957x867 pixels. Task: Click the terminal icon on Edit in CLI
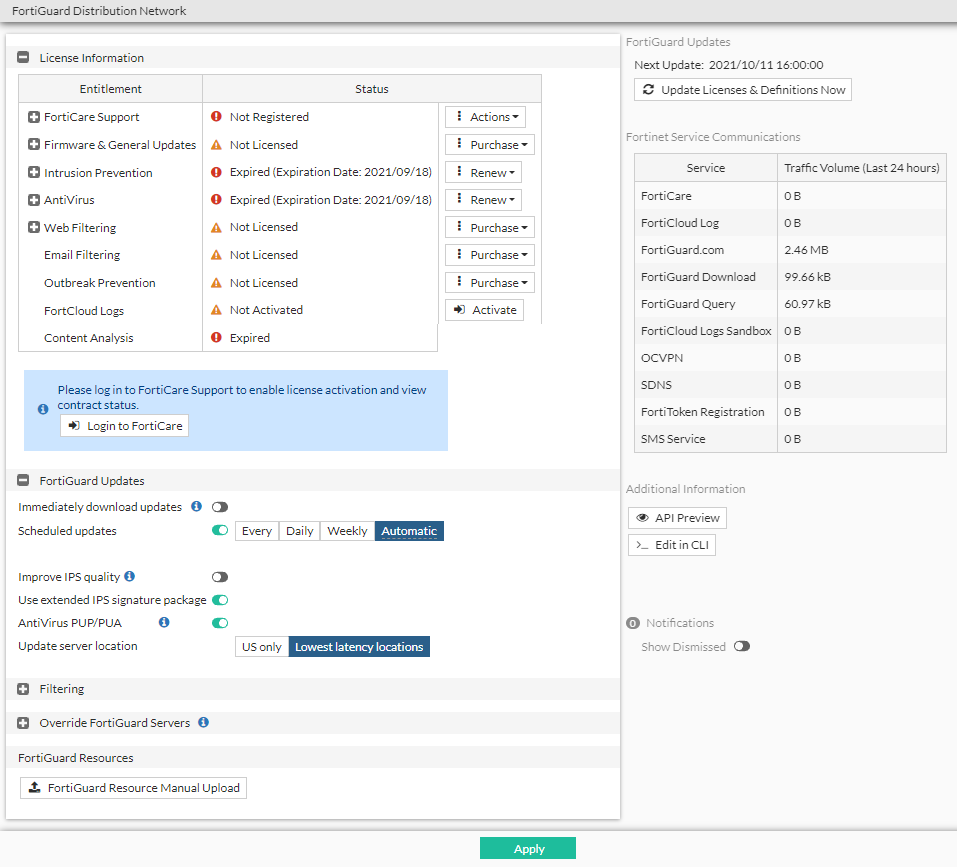coord(645,544)
